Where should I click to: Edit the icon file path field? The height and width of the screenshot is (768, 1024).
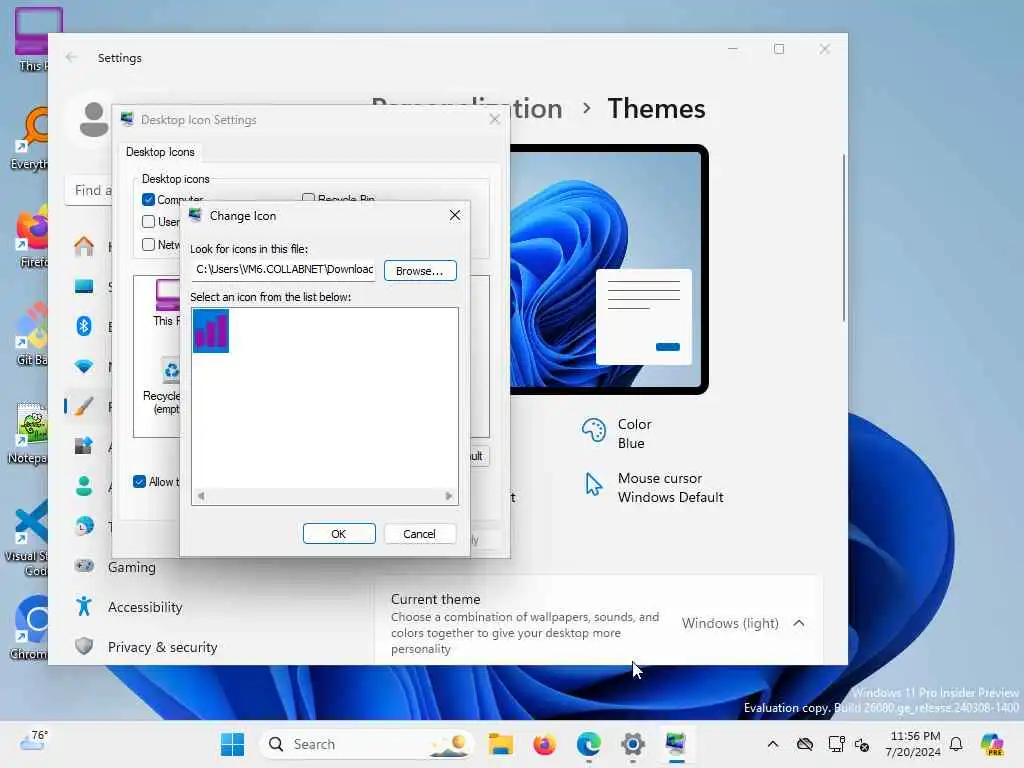click(283, 269)
